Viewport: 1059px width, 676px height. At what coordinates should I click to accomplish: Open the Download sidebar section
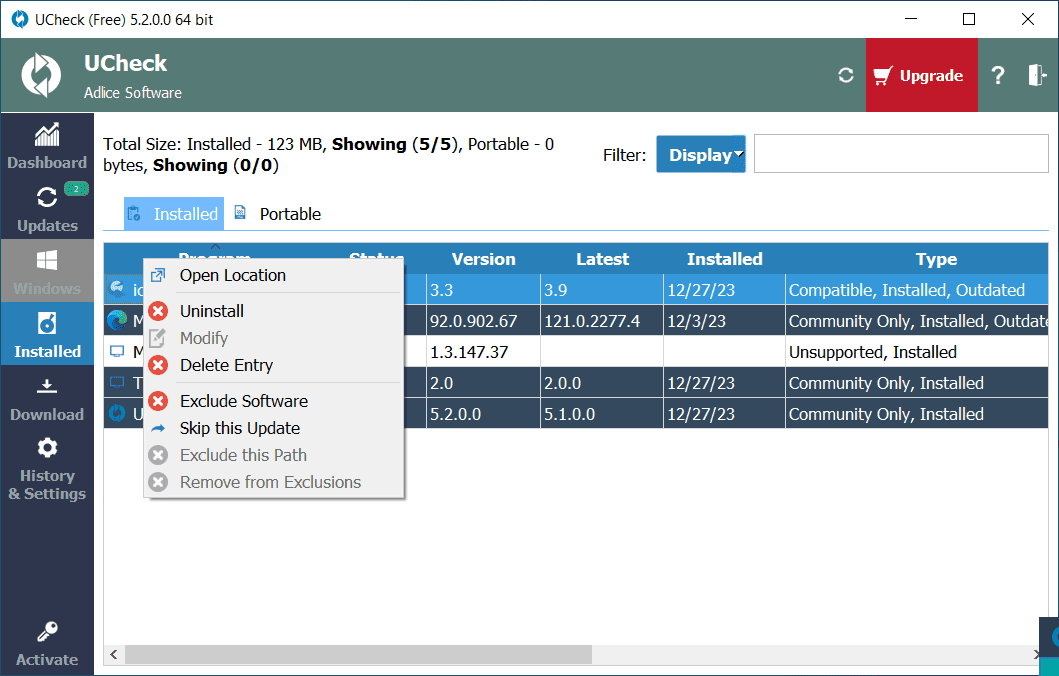pyautogui.click(x=47, y=397)
